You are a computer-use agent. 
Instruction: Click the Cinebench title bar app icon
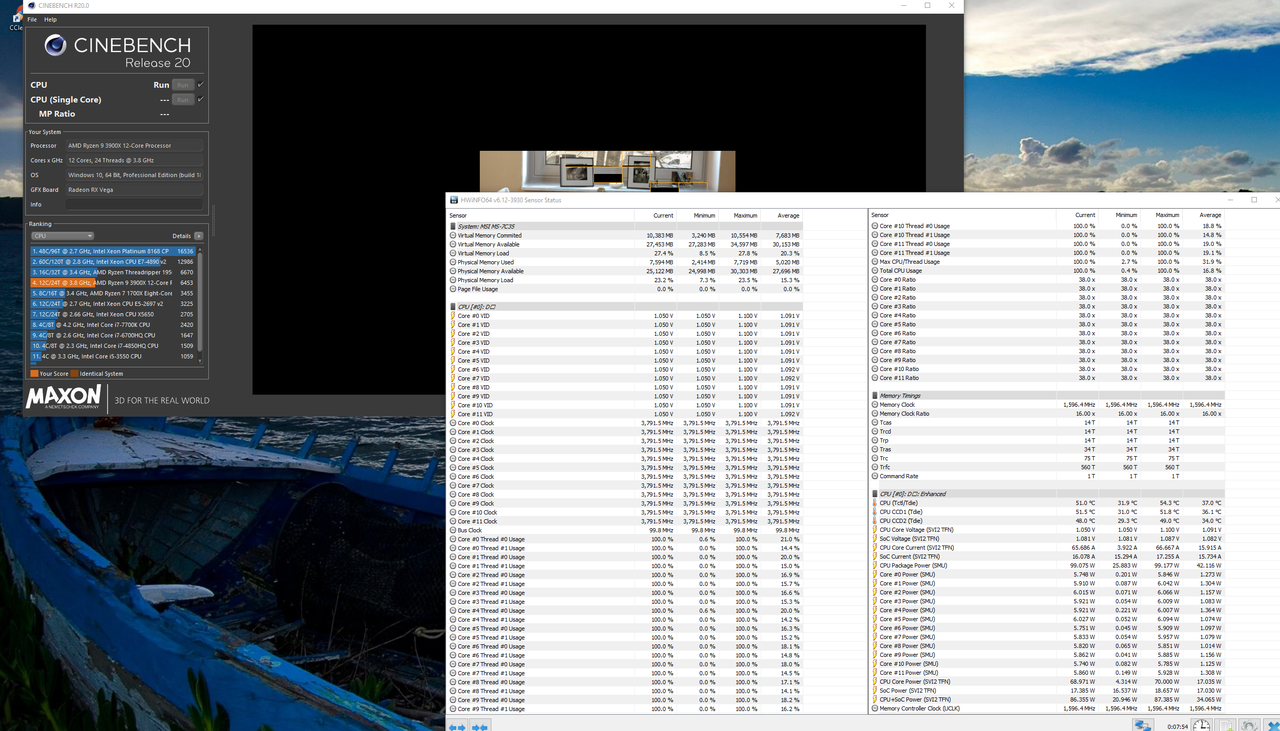click(x=34, y=6)
